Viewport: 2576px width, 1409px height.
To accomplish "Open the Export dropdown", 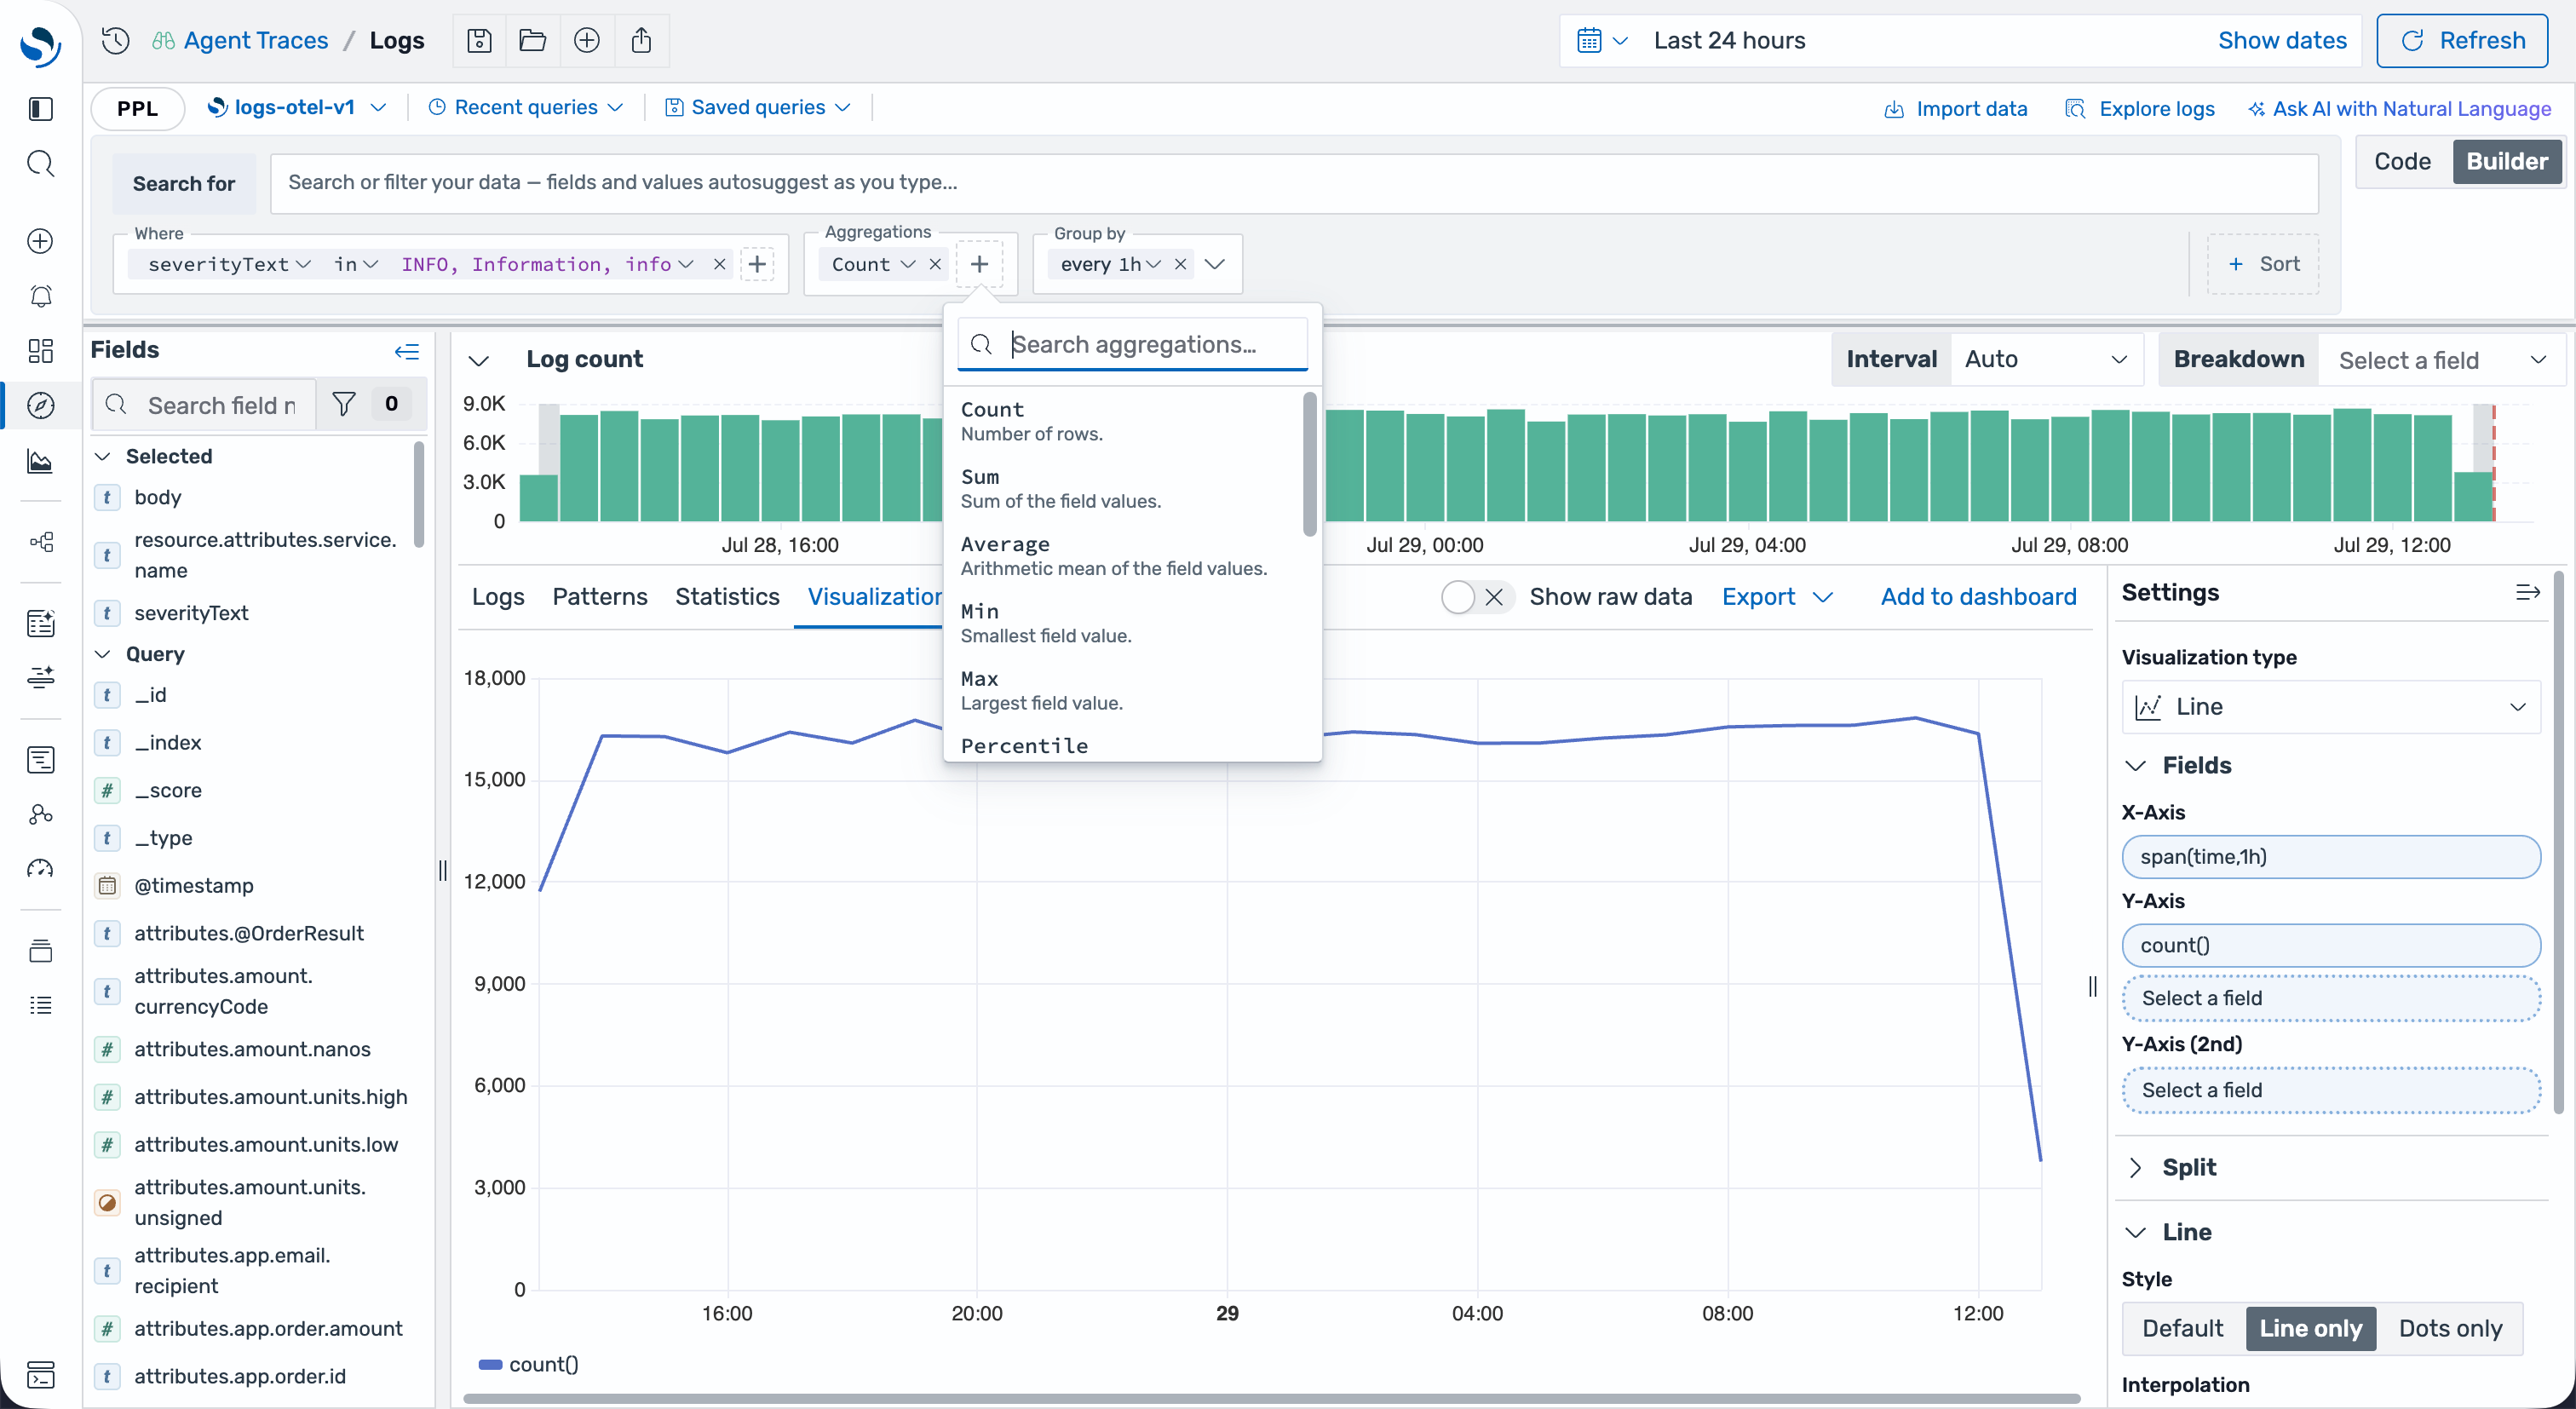I will pos(1777,597).
